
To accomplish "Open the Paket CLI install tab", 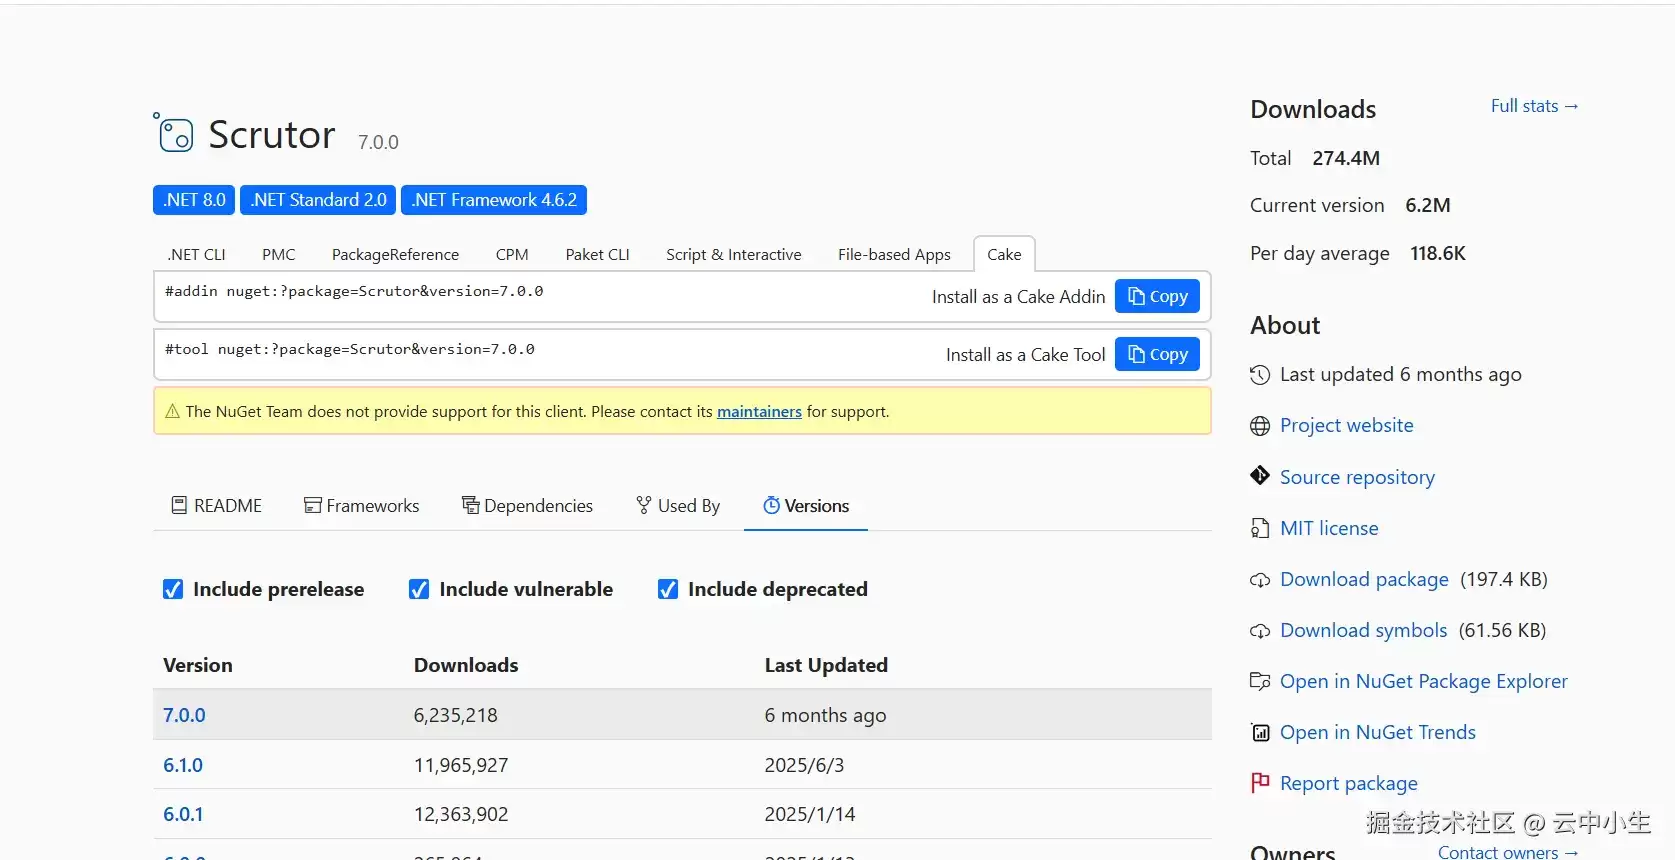I will [598, 254].
